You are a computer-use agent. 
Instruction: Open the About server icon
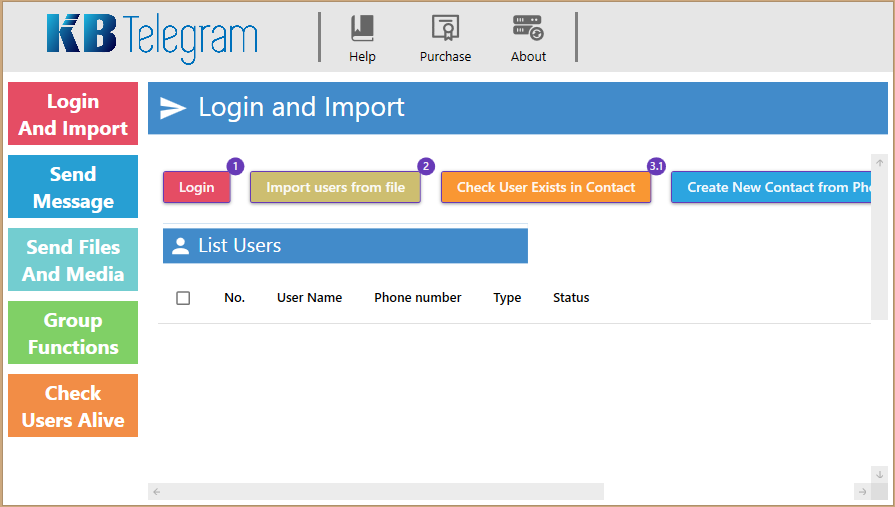click(528, 28)
